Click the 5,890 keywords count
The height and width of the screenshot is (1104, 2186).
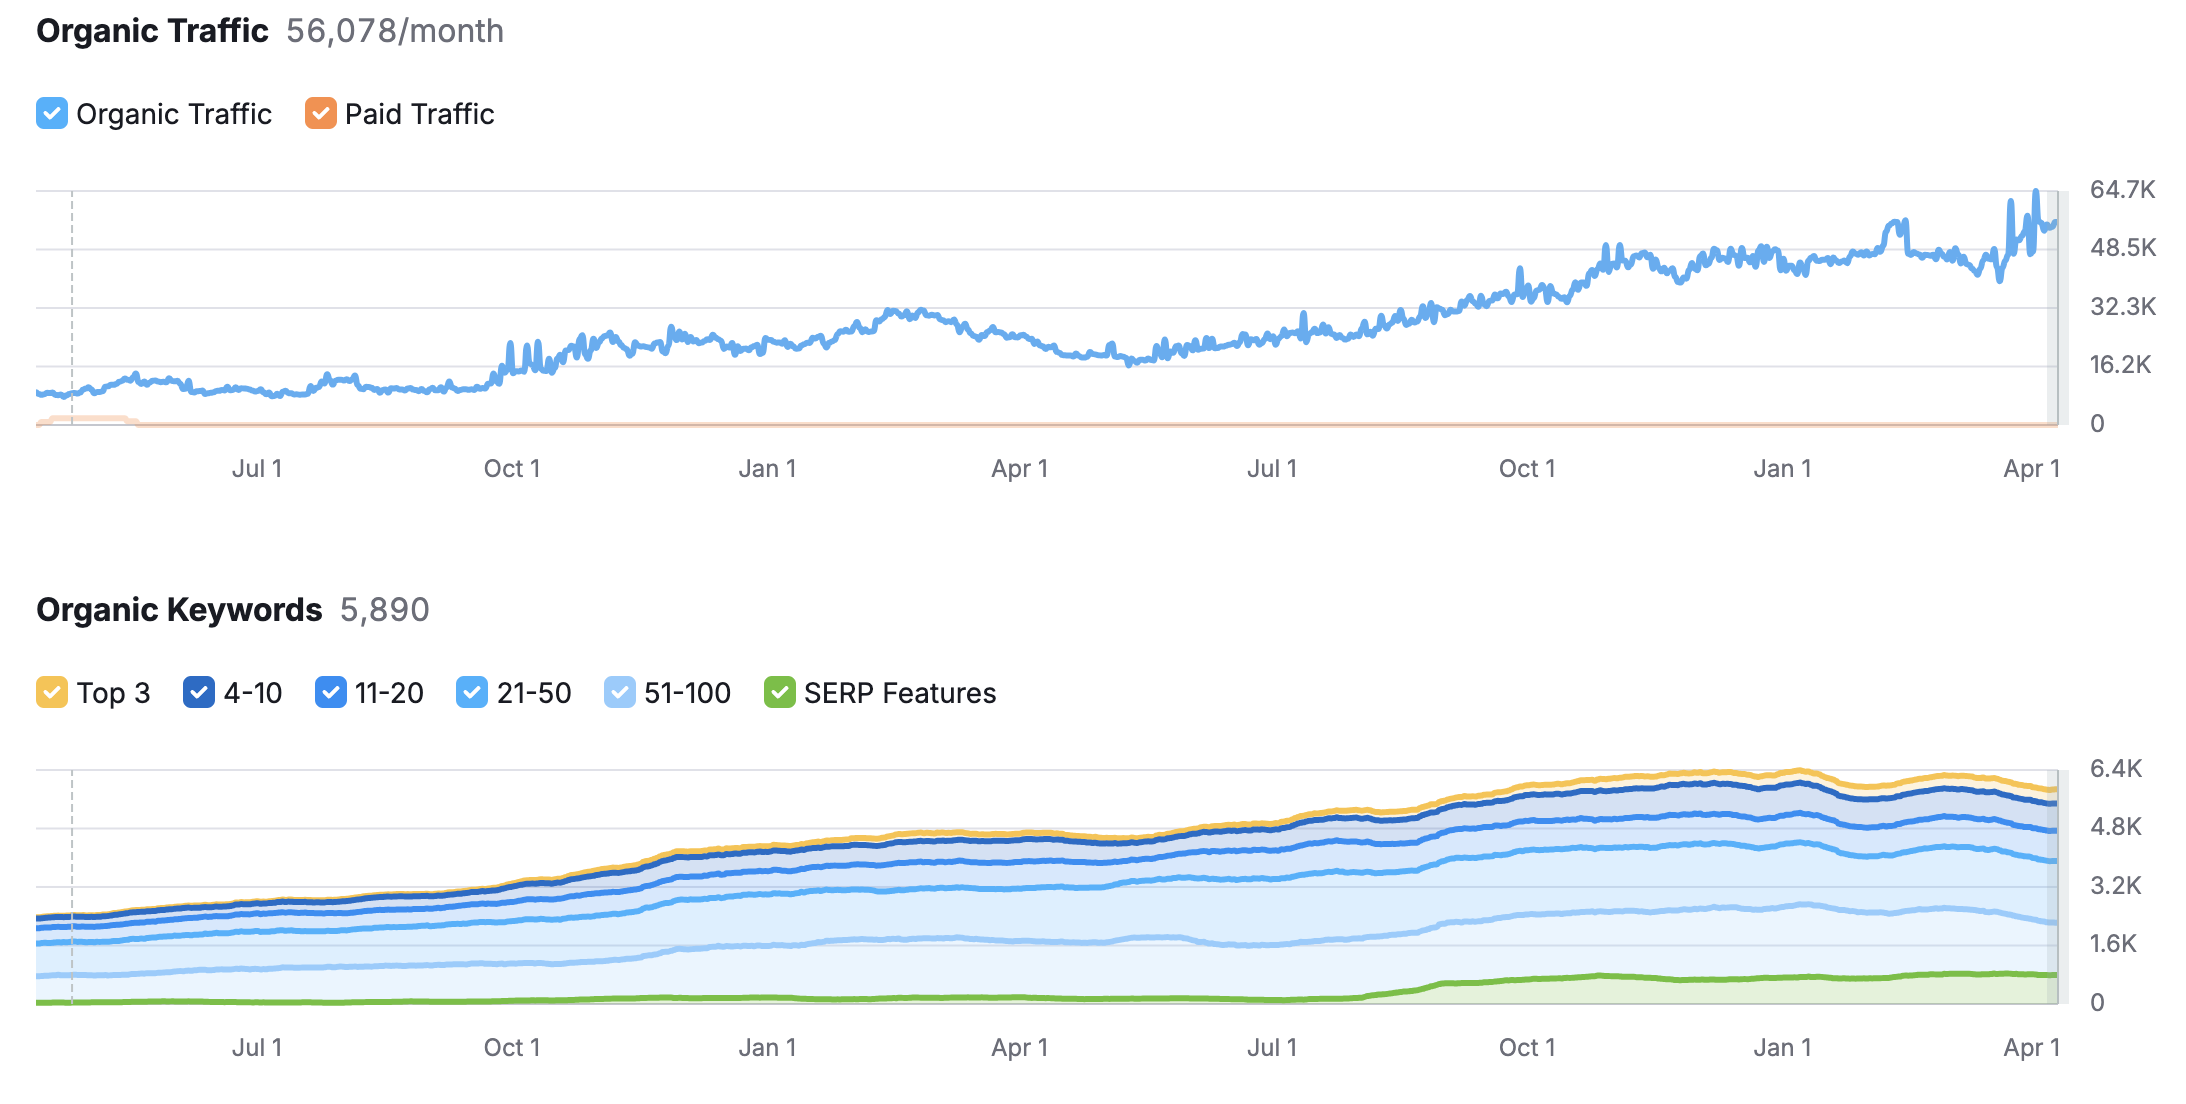point(384,610)
